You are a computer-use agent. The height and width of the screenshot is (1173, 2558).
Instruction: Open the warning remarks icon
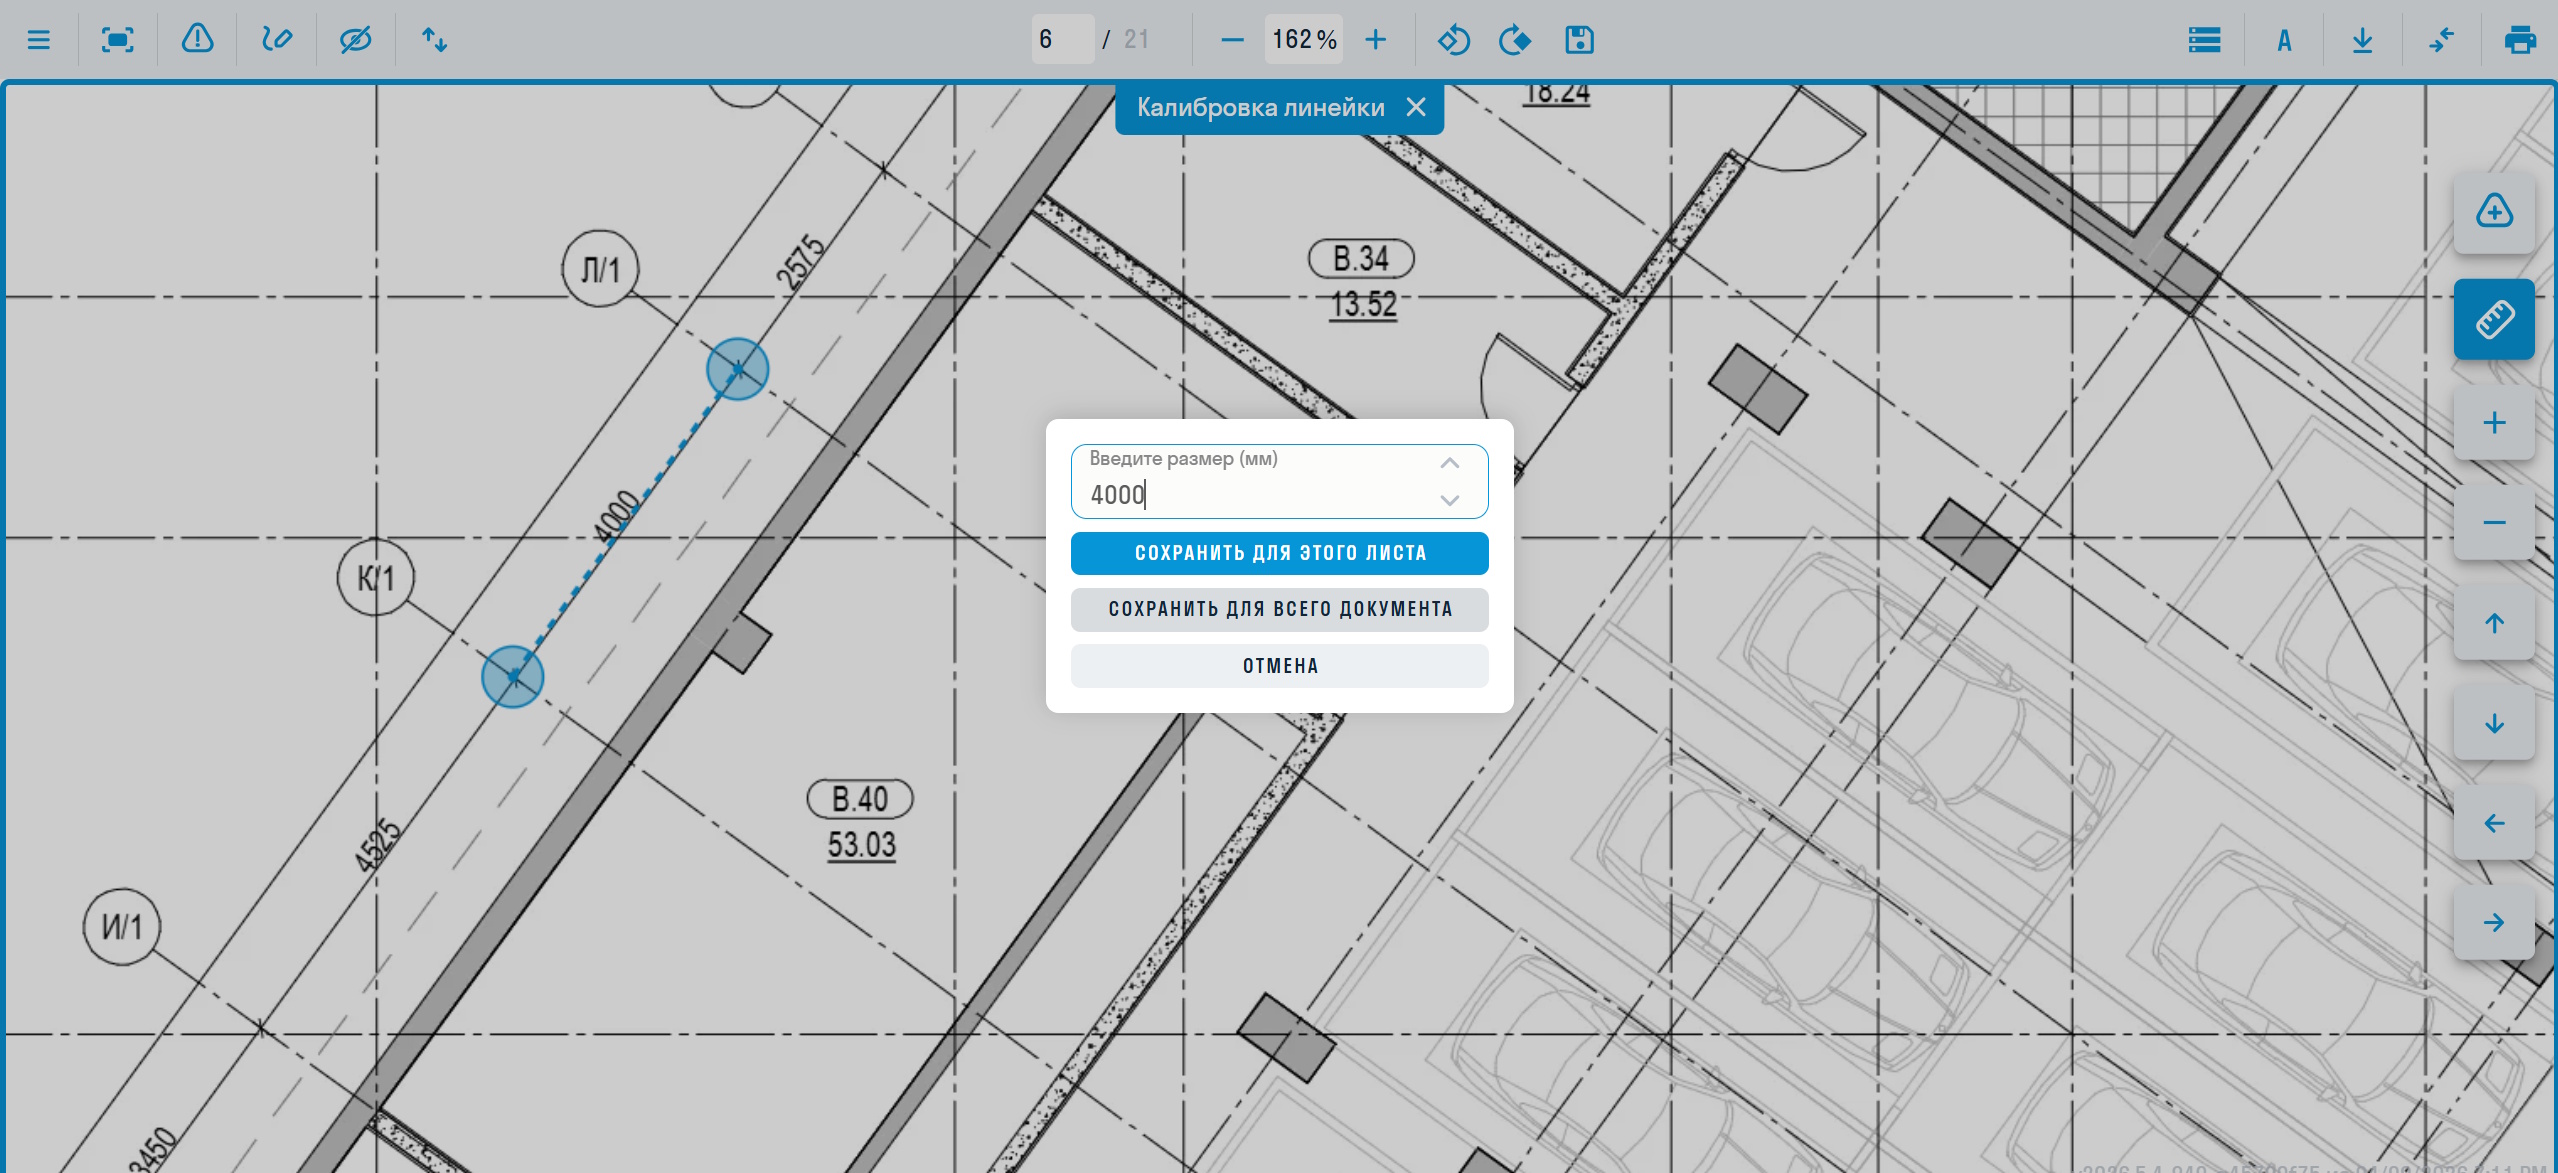point(197,40)
